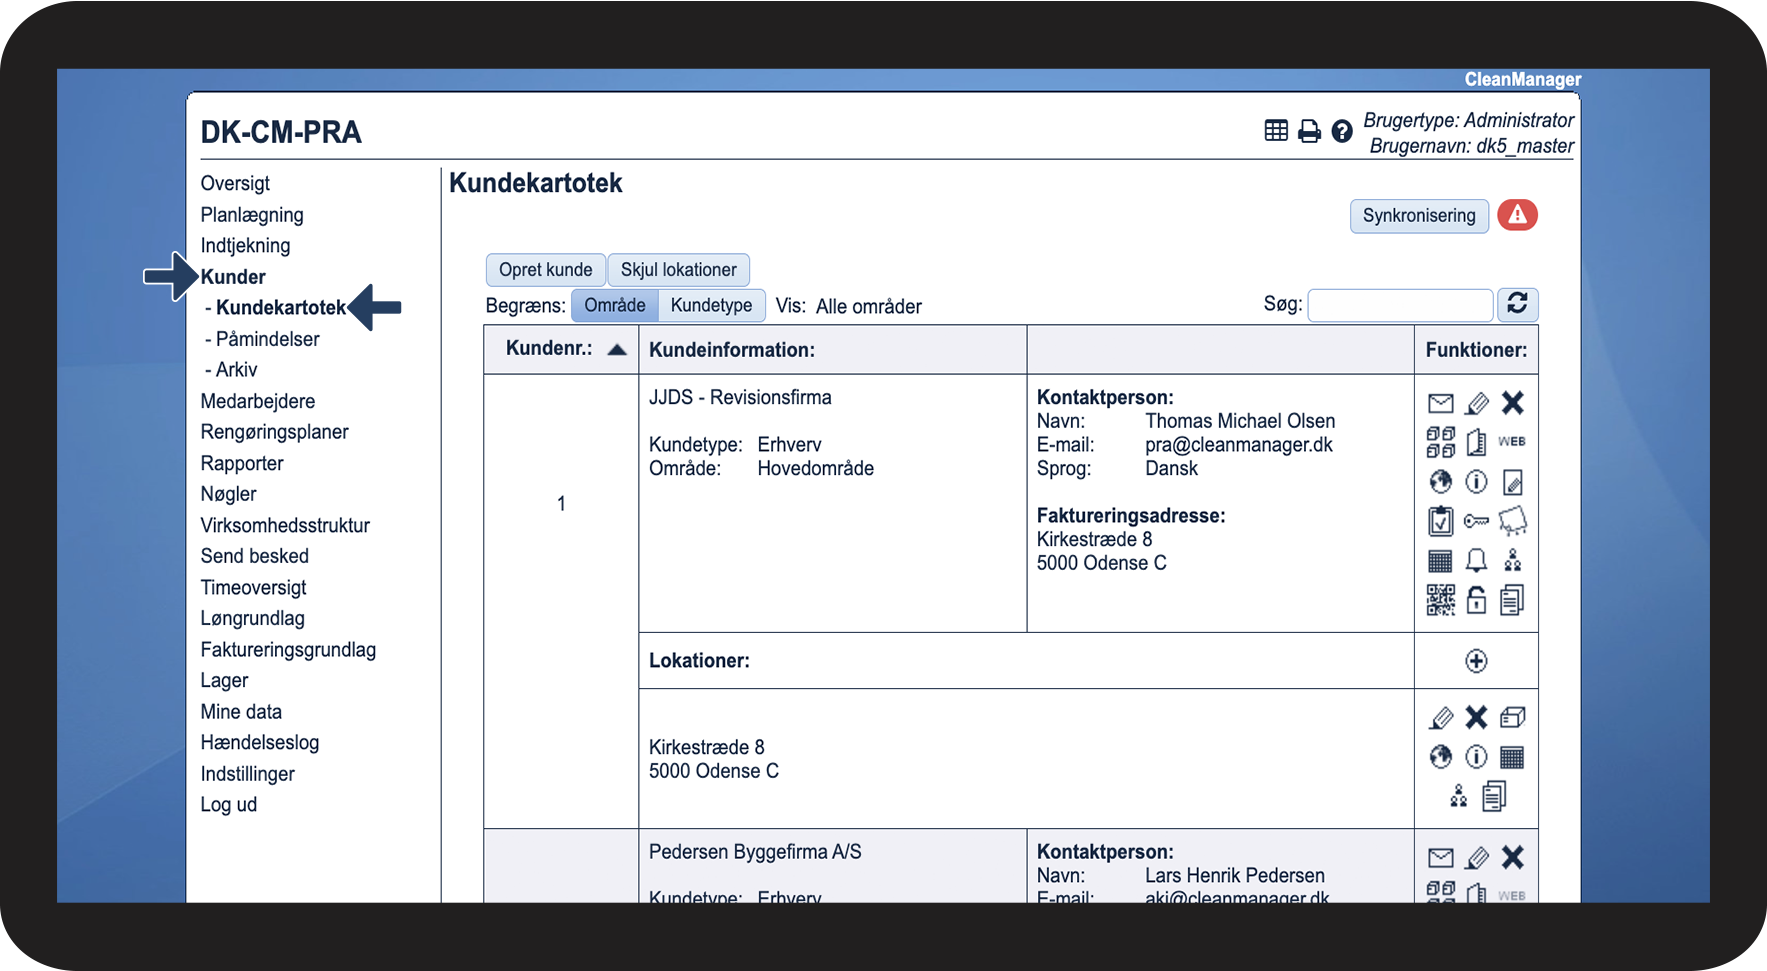The height and width of the screenshot is (971, 1767).
Task: Click the unlocked padlock icon for customer 1
Action: 1476,599
